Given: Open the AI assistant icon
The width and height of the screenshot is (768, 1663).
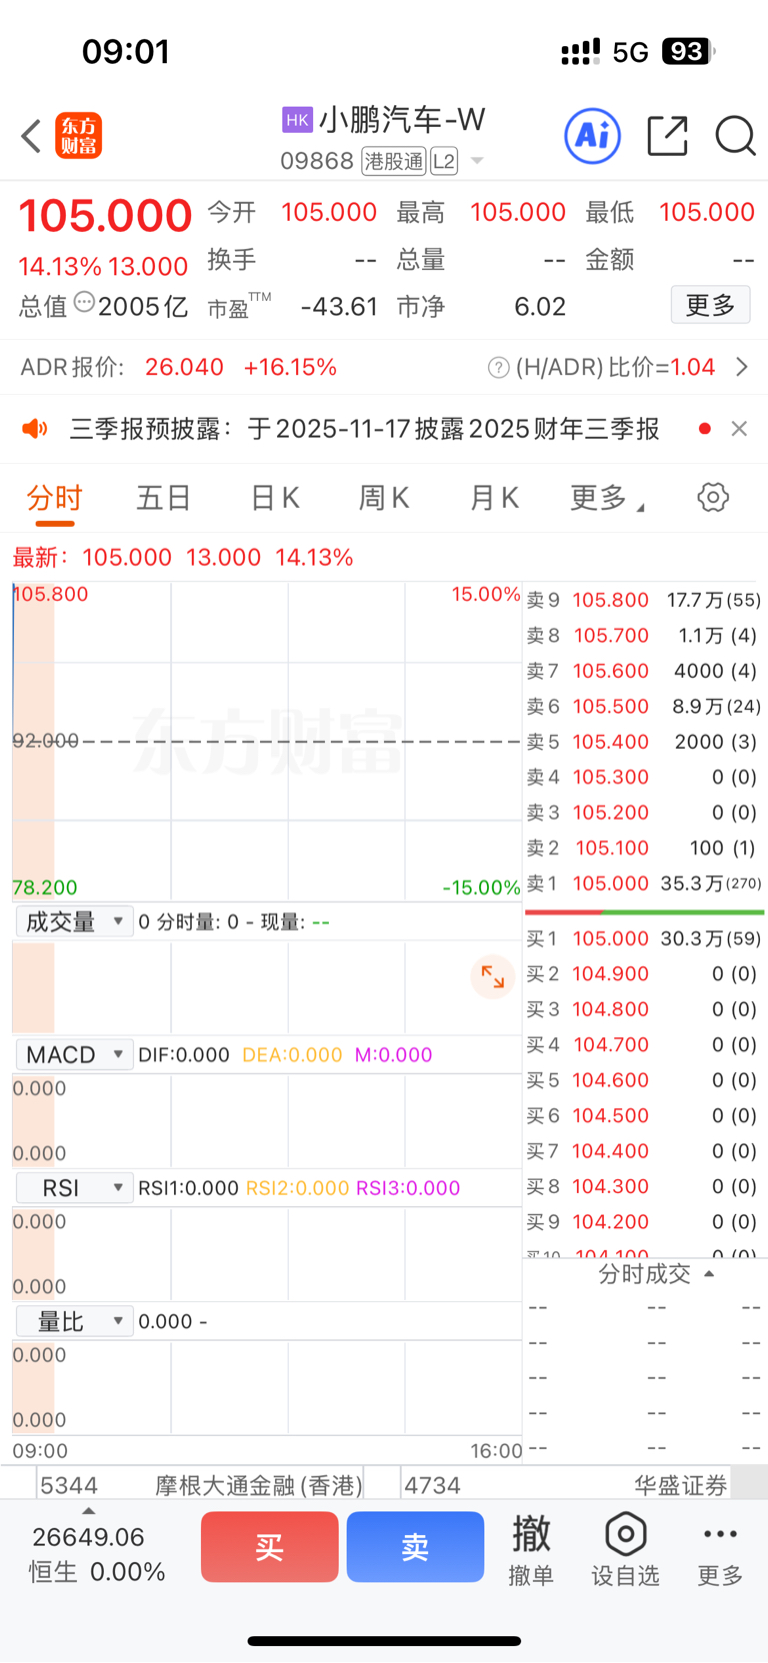Looking at the screenshot, I should 593,135.
